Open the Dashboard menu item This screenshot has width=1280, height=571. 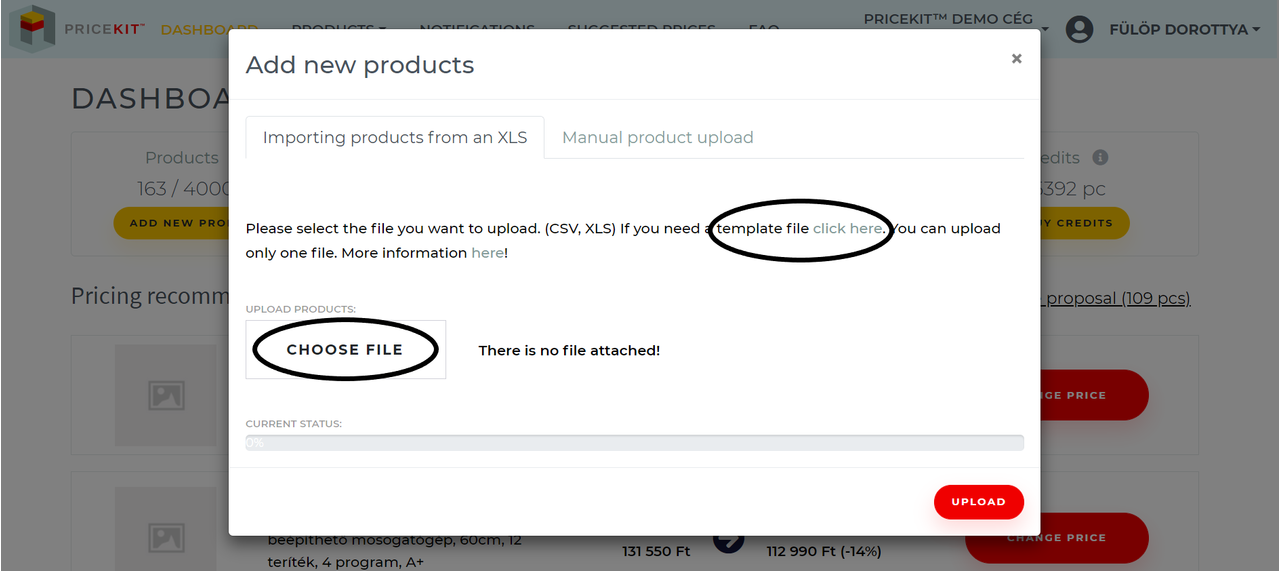(209, 29)
